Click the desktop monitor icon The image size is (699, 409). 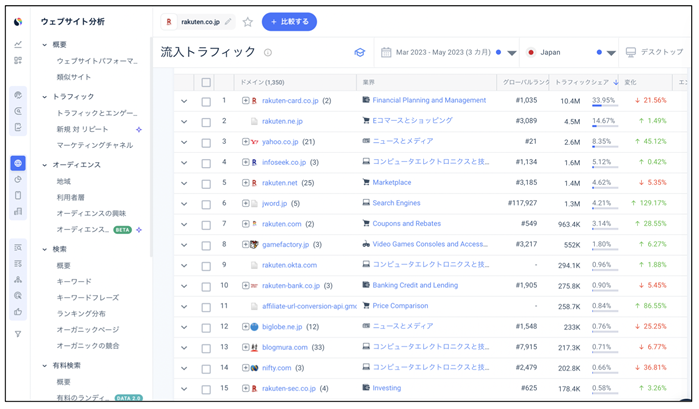(631, 52)
